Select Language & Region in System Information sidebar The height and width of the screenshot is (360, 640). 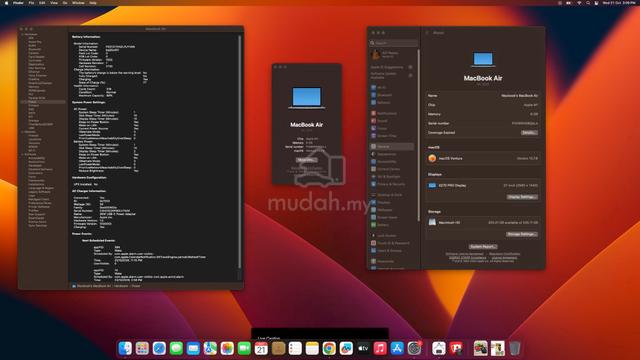41,188
